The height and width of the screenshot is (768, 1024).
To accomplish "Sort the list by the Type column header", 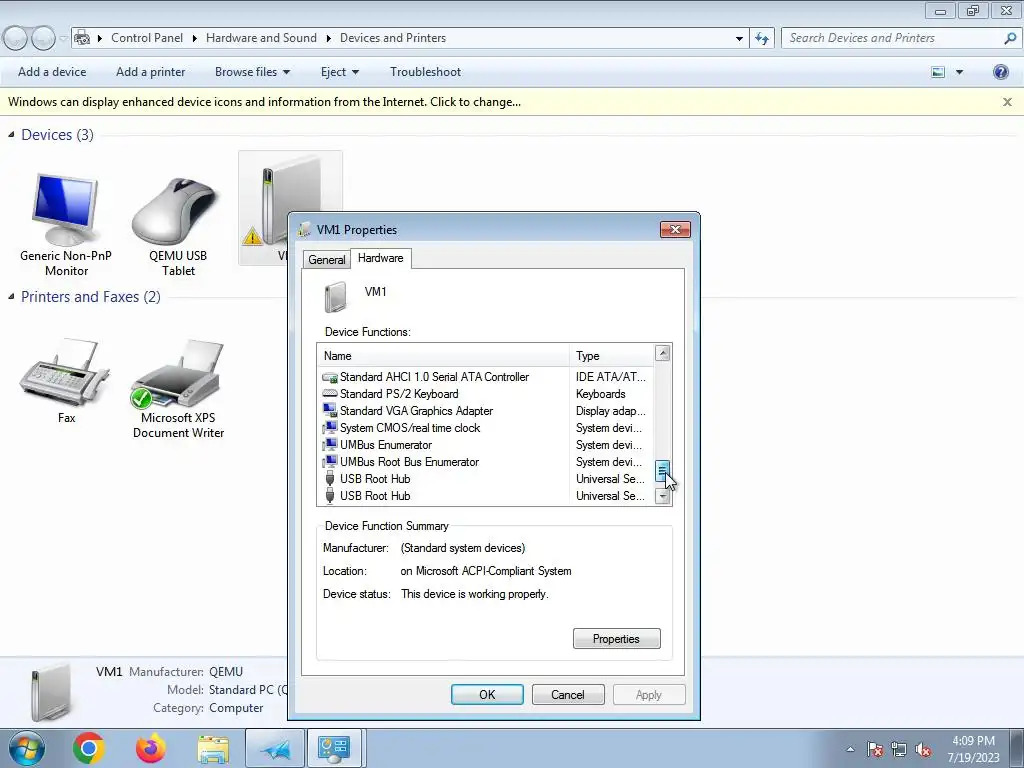I will [x=612, y=356].
